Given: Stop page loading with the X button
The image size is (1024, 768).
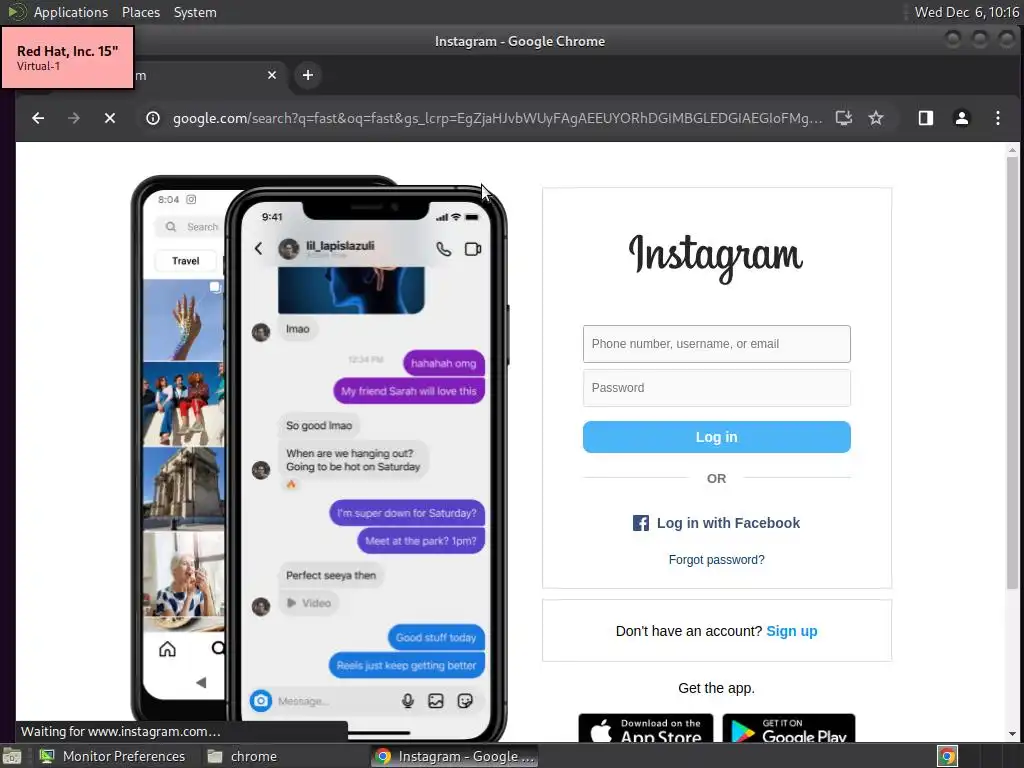Looking at the screenshot, I should click(110, 118).
